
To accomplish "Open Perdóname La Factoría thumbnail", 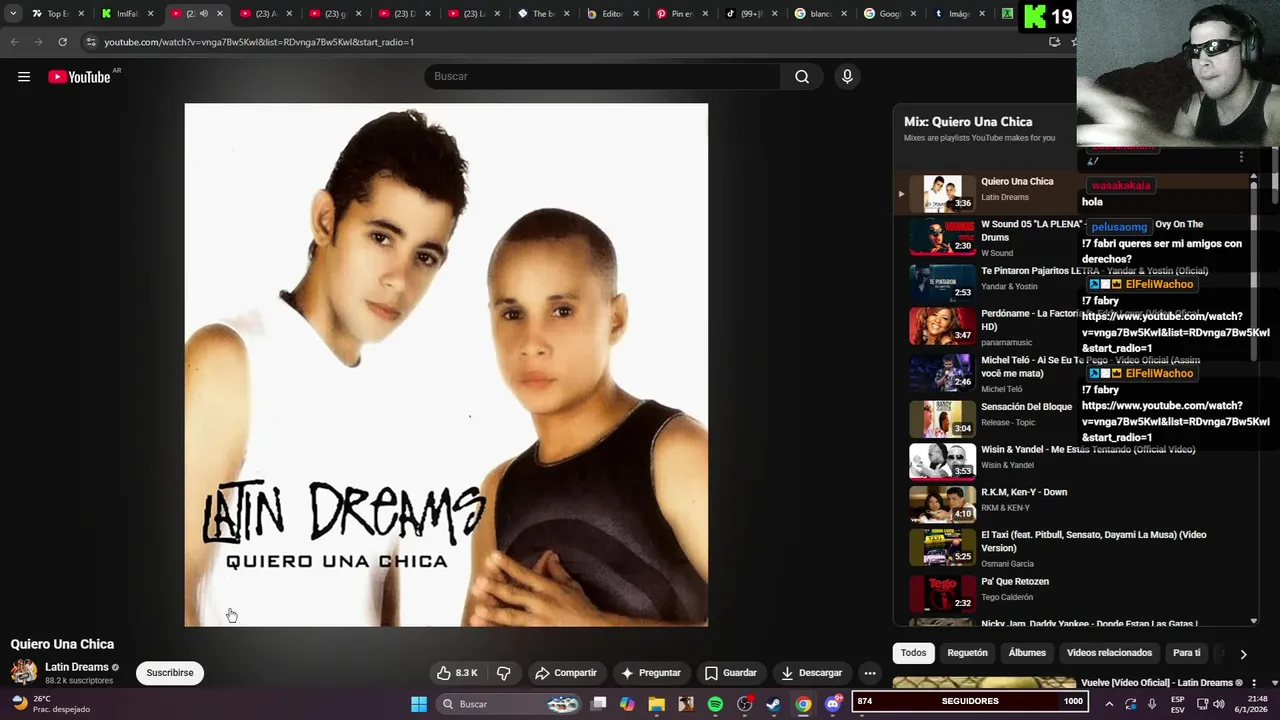I will click(x=942, y=325).
